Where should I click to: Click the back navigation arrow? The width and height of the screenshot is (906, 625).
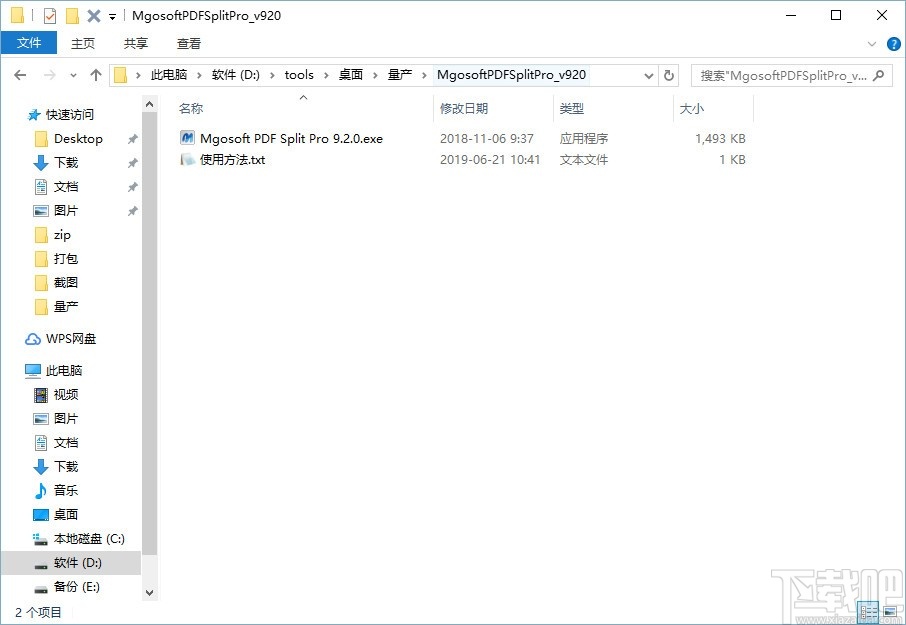click(20, 74)
